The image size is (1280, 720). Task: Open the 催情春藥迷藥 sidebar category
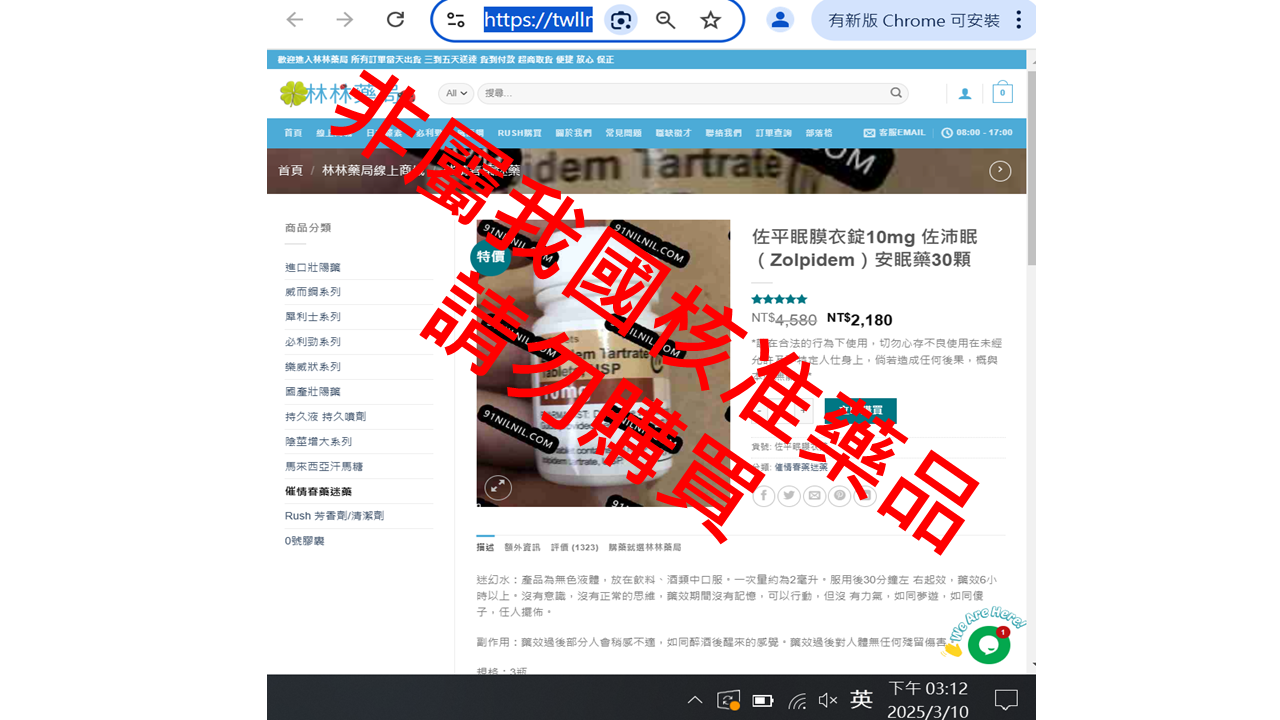pos(318,491)
